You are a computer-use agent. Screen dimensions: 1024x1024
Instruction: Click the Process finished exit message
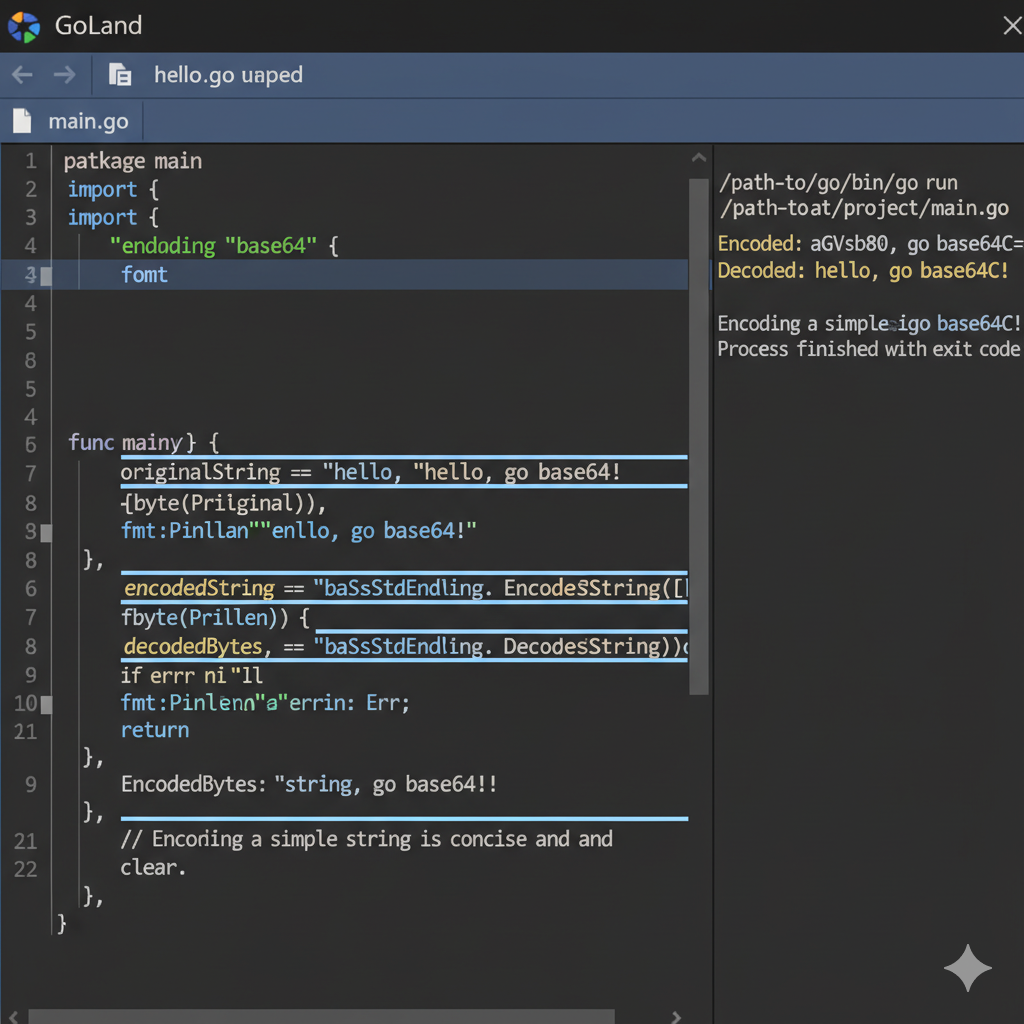(868, 349)
